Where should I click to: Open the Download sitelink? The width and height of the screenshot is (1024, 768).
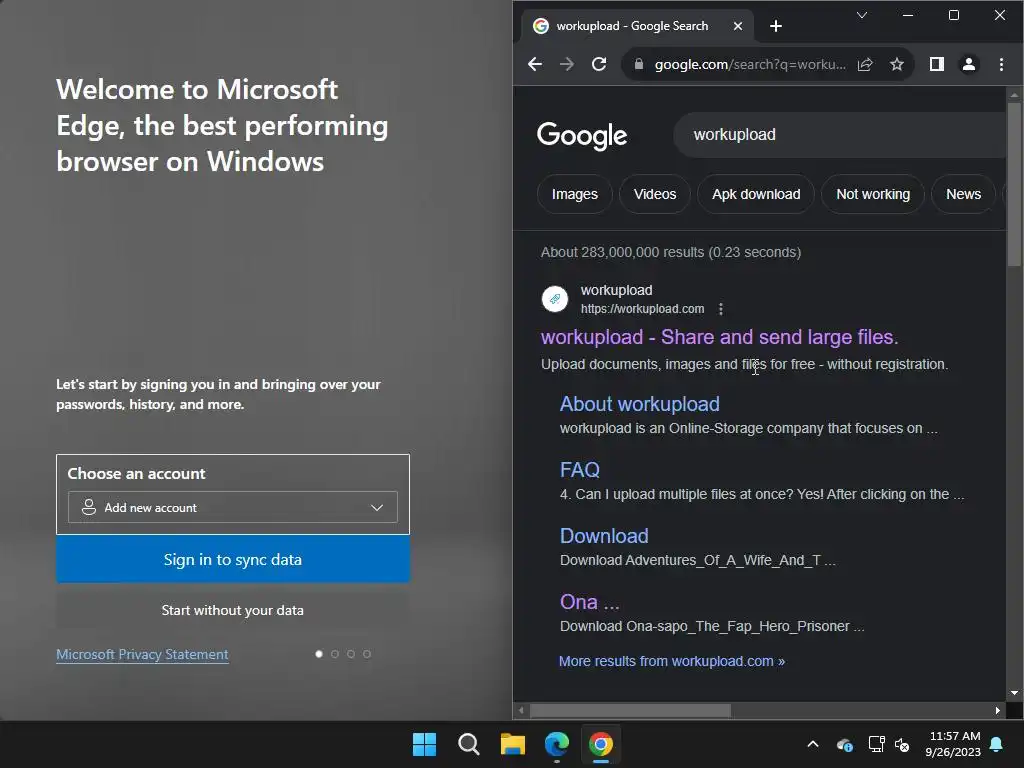604,536
